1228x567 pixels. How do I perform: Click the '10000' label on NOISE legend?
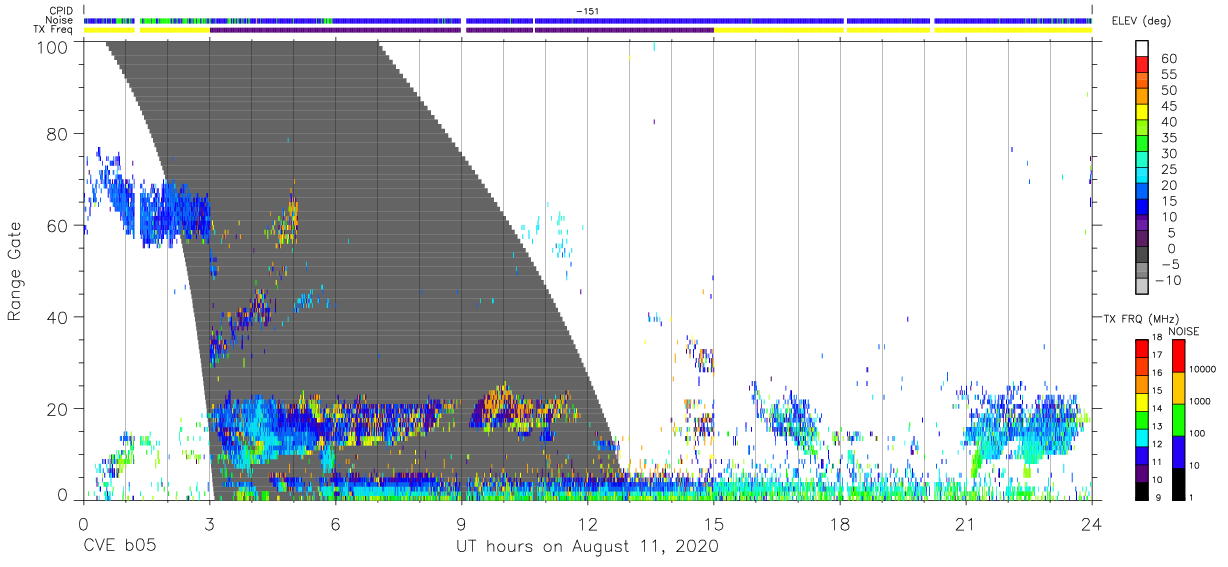pyautogui.click(x=1204, y=370)
